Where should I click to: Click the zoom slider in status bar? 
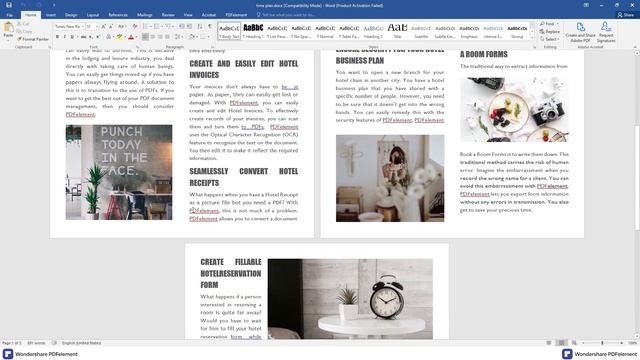coord(602,343)
